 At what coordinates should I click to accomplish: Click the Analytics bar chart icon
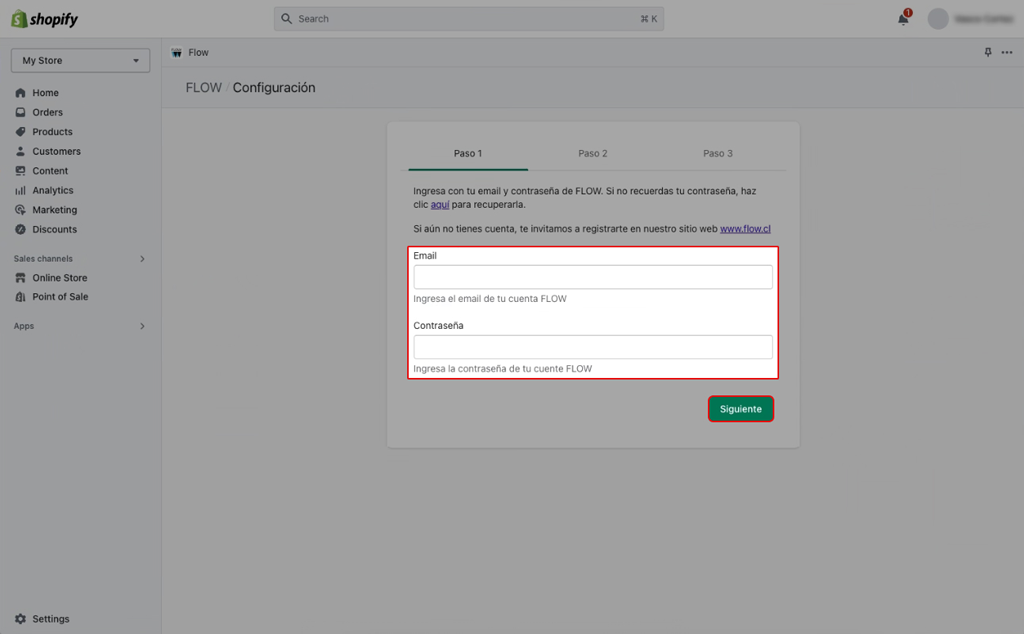[x=20, y=191]
